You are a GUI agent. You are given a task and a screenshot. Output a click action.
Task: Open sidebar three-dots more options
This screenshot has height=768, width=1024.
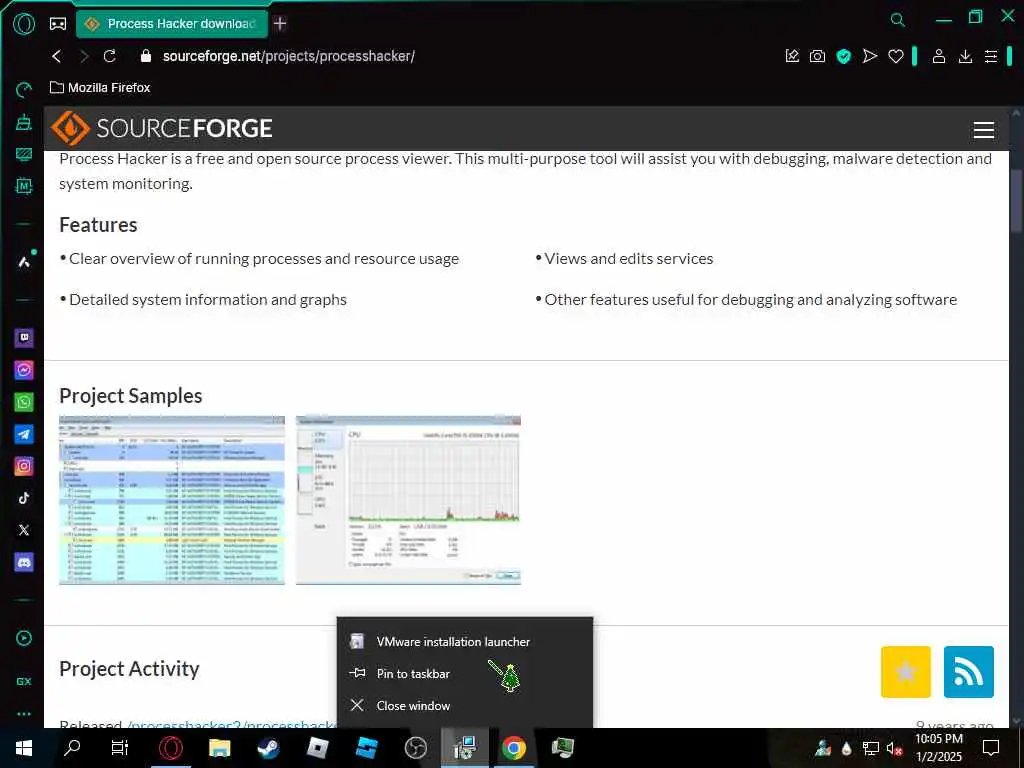[24, 713]
